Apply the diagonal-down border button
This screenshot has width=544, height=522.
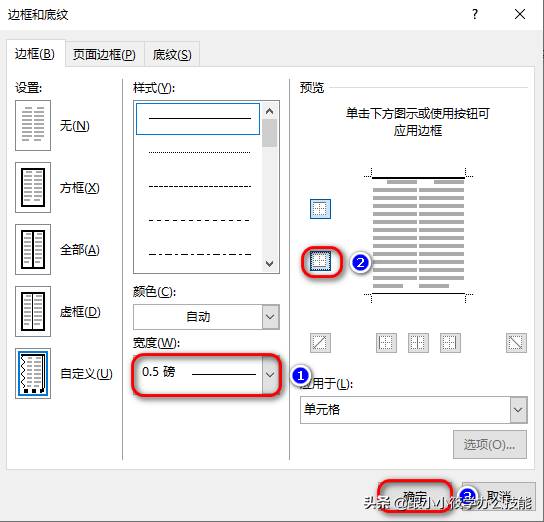coord(516,343)
